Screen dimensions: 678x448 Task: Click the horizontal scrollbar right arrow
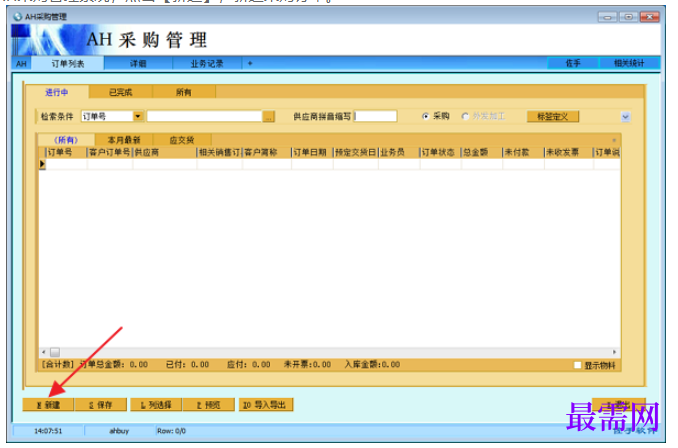pyautogui.click(x=614, y=352)
